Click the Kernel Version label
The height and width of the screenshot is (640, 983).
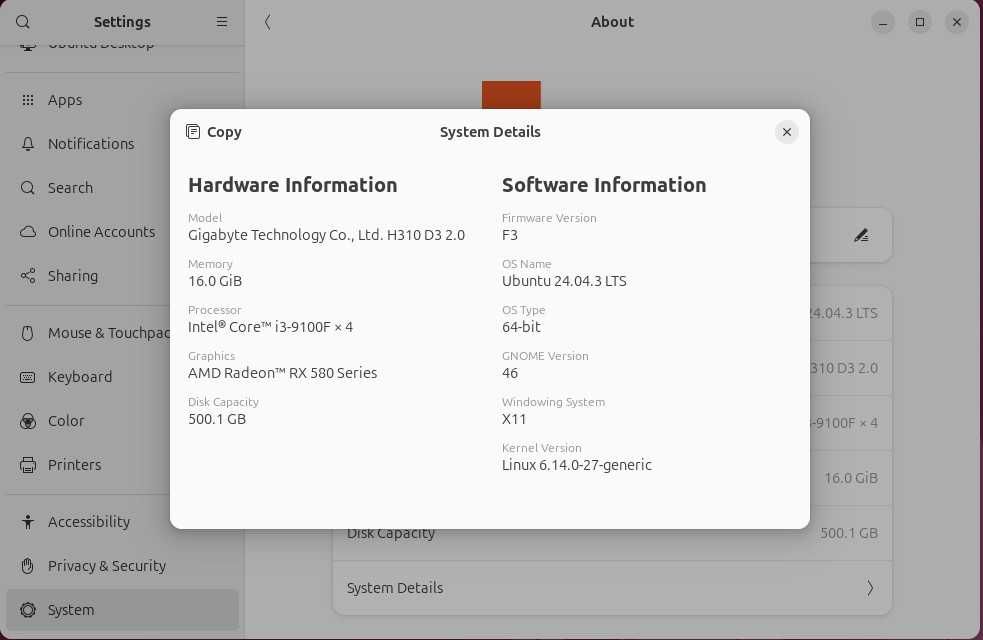point(542,448)
